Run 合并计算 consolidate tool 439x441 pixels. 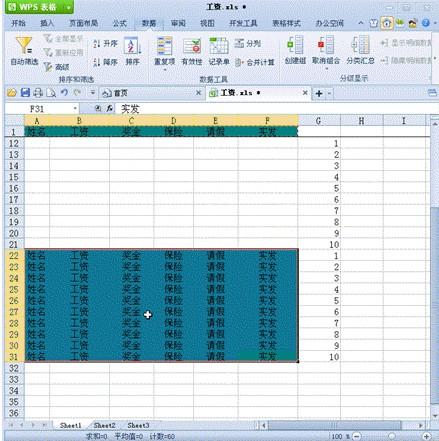point(255,62)
